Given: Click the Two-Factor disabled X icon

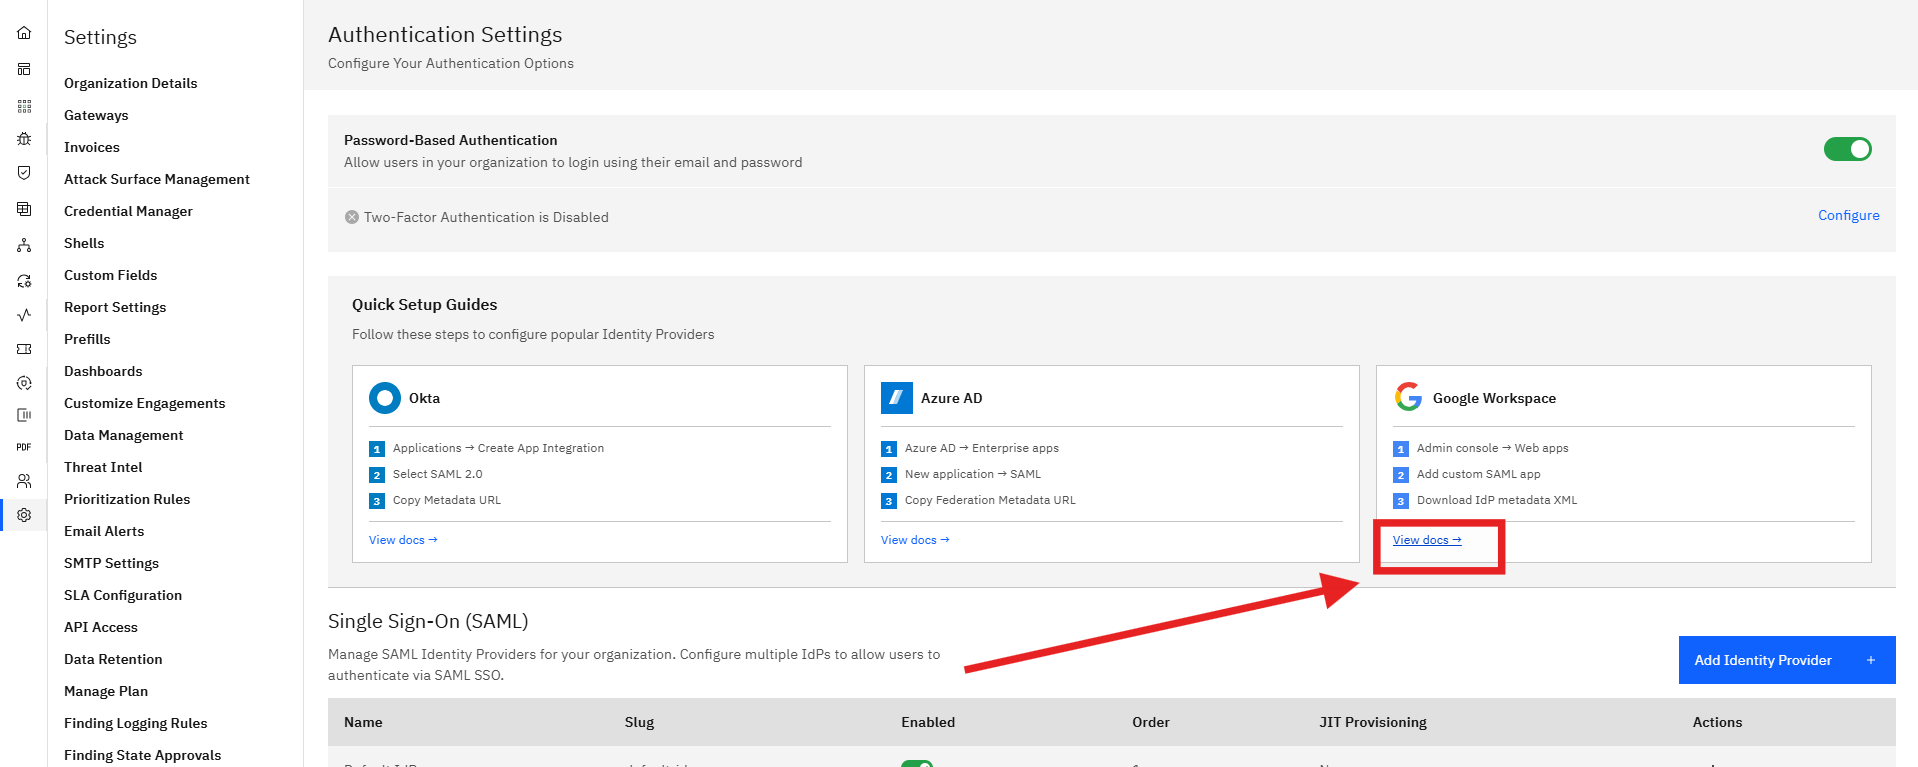Looking at the screenshot, I should pyautogui.click(x=351, y=217).
